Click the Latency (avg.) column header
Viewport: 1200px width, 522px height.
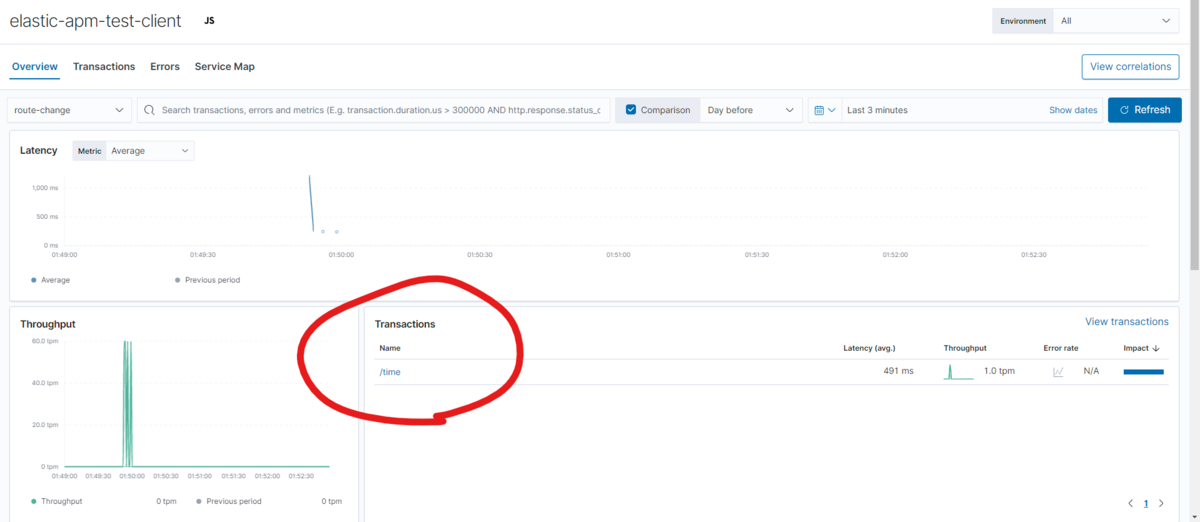tap(869, 348)
